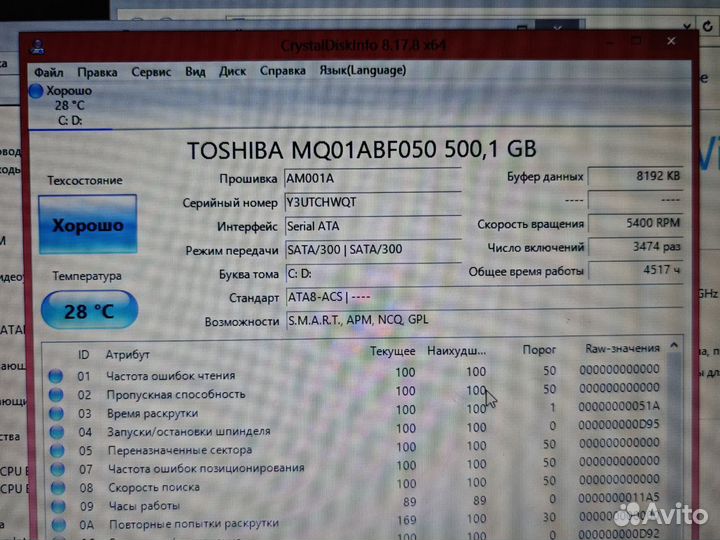The image size is (720, 540).
Task: Click current value 169 in row 0A
Action: 406,520
